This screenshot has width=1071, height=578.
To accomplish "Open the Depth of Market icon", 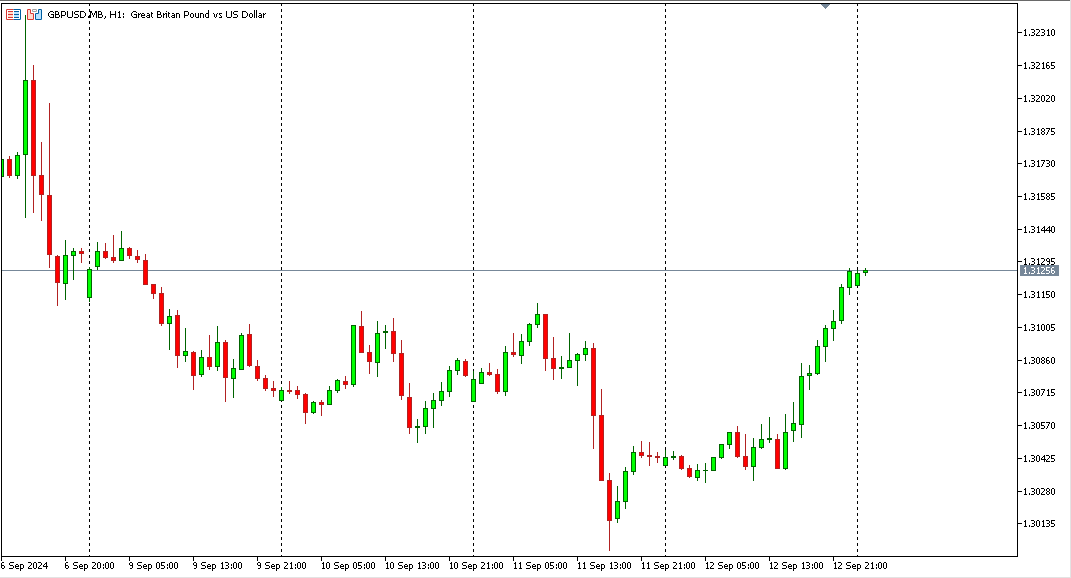I will (13, 14).
